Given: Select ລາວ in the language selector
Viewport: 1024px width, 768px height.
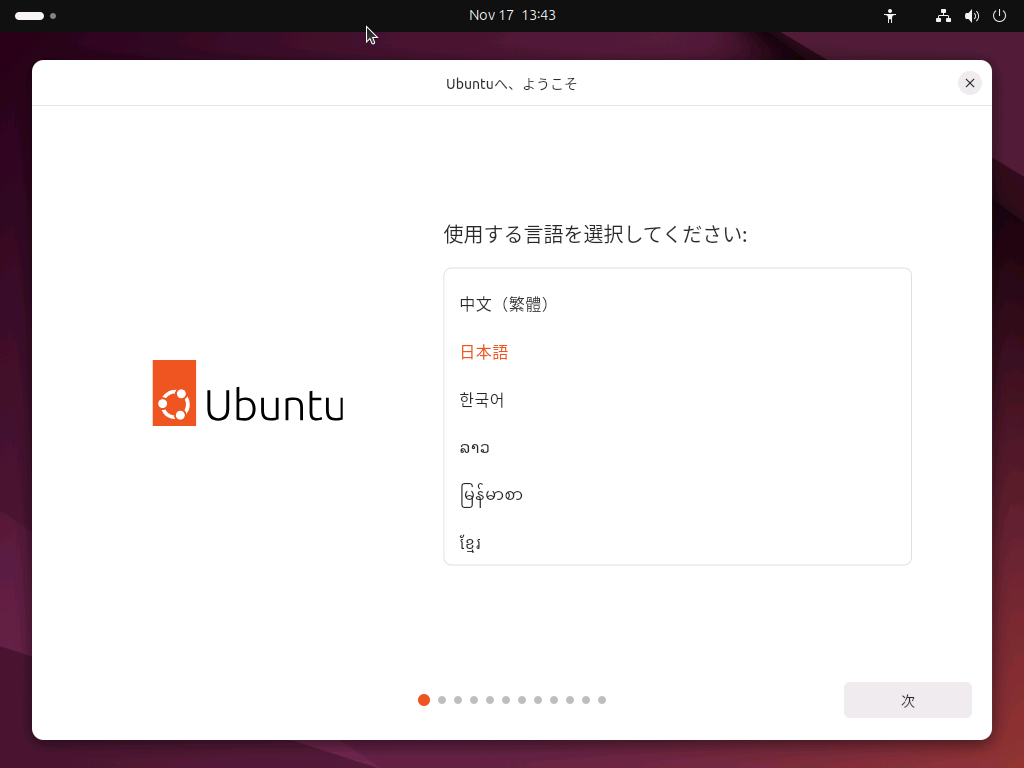Looking at the screenshot, I should point(474,447).
